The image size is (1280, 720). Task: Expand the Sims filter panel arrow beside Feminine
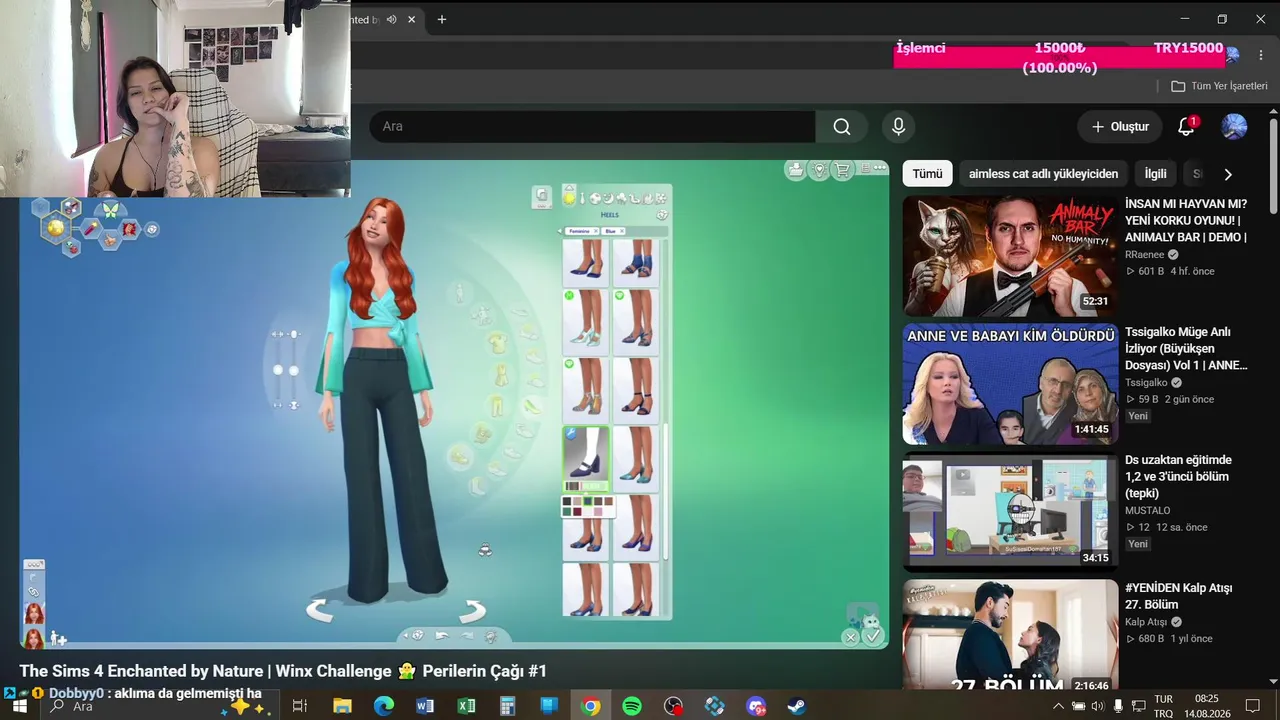tap(560, 231)
